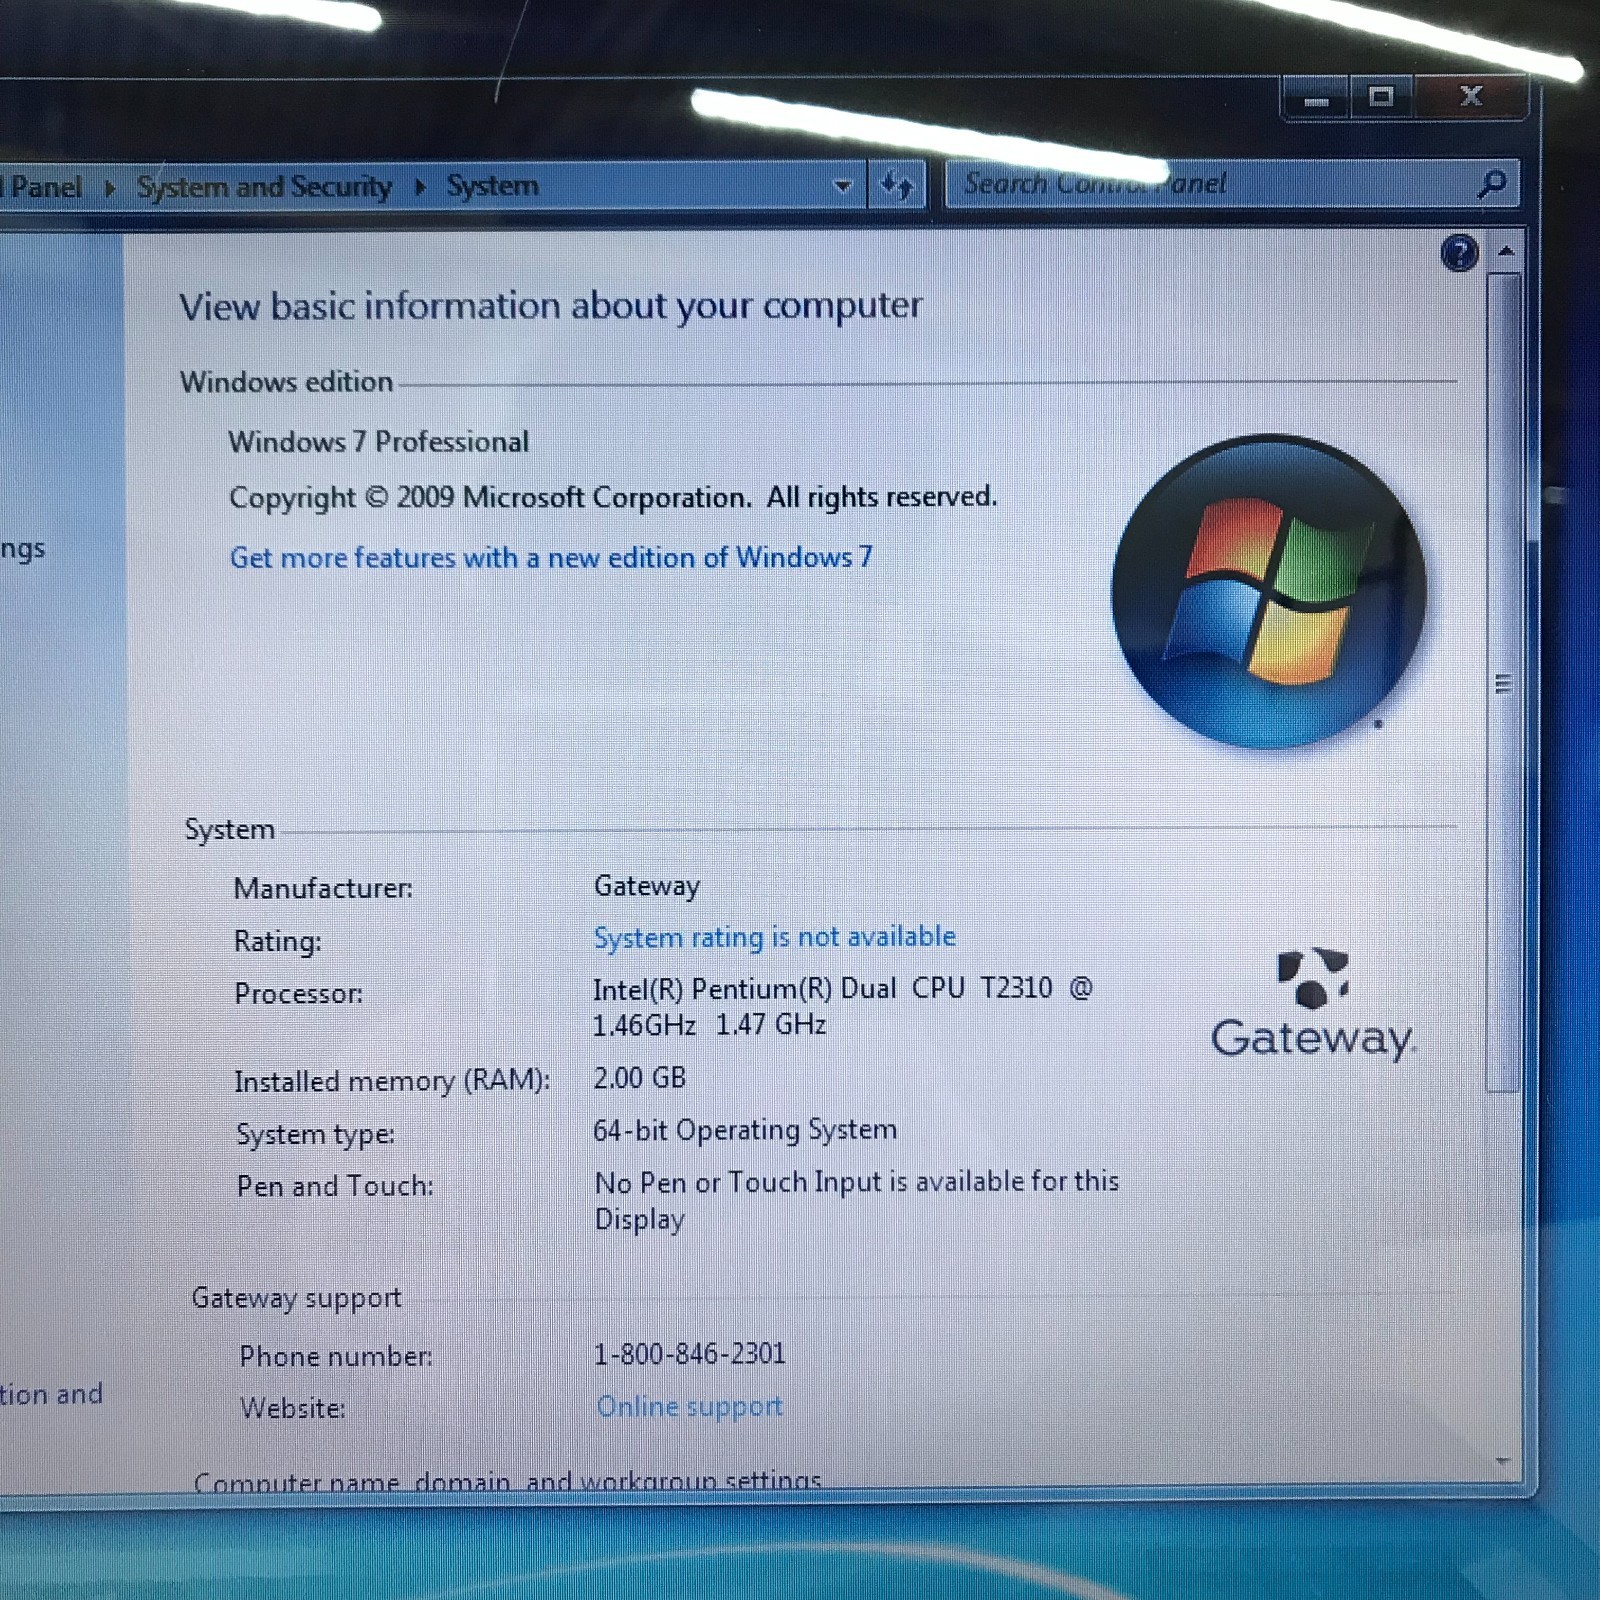The width and height of the screenshot is (1600, 1600).
Task: Click the scrollbar up arrow
Action: point(1505,251)
